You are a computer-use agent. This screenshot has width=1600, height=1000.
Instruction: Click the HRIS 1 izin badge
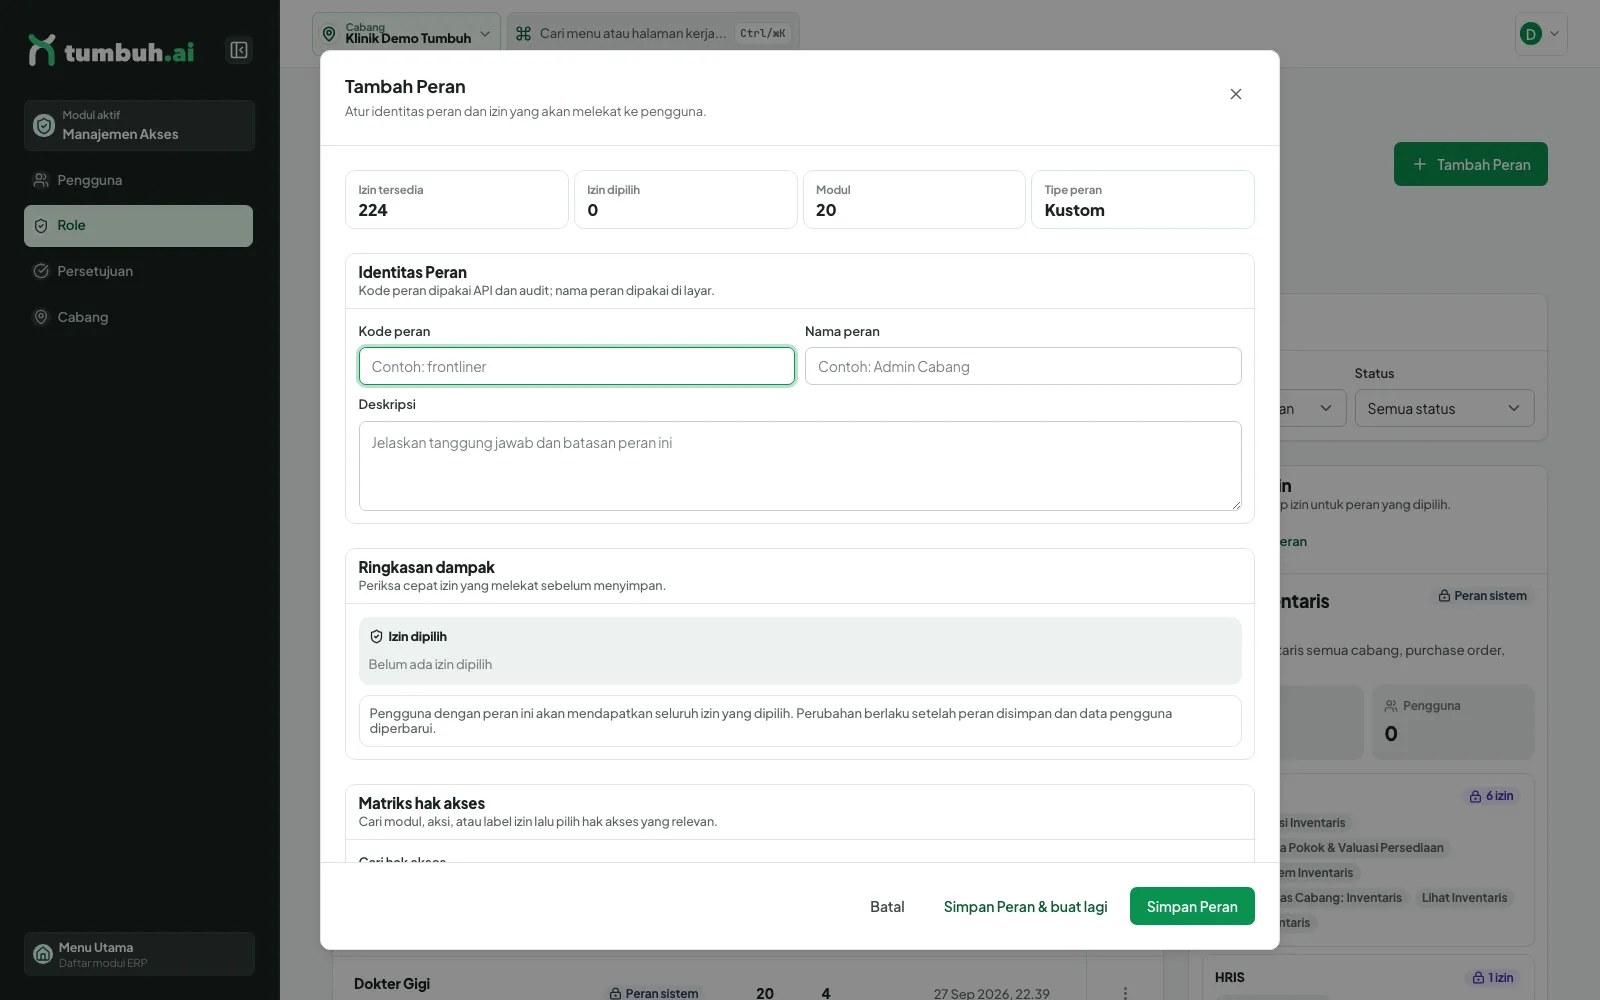pos(1493,978)
